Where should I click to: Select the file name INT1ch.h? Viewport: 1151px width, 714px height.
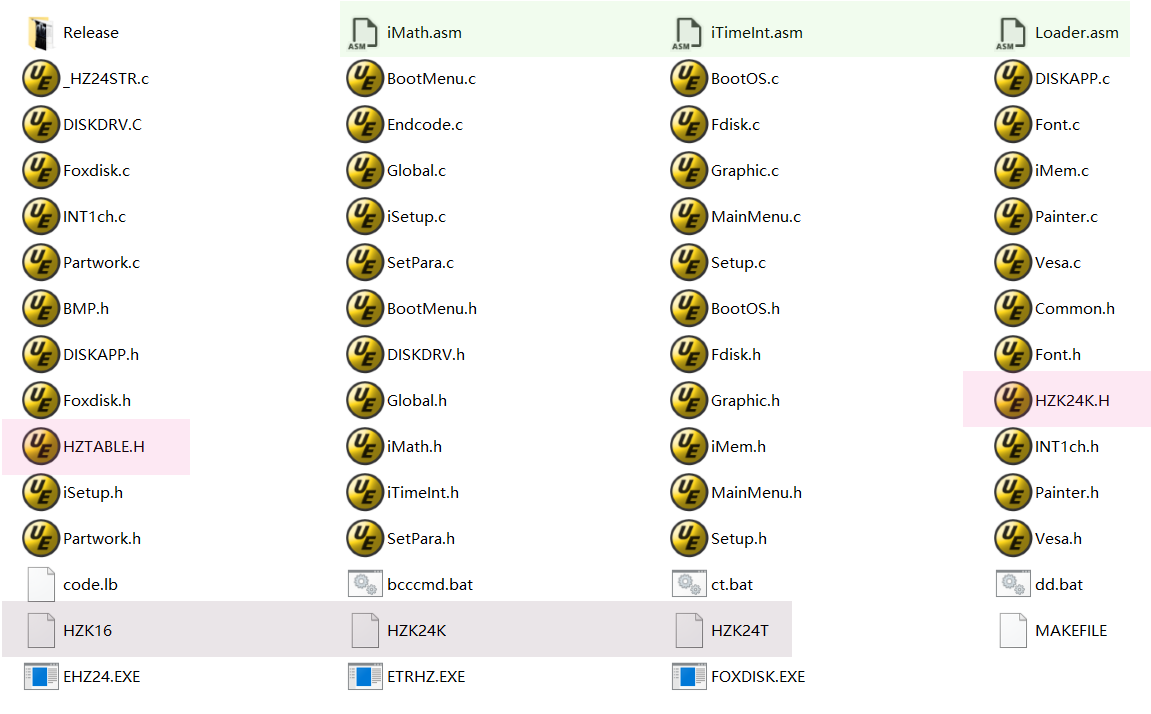1067,447
